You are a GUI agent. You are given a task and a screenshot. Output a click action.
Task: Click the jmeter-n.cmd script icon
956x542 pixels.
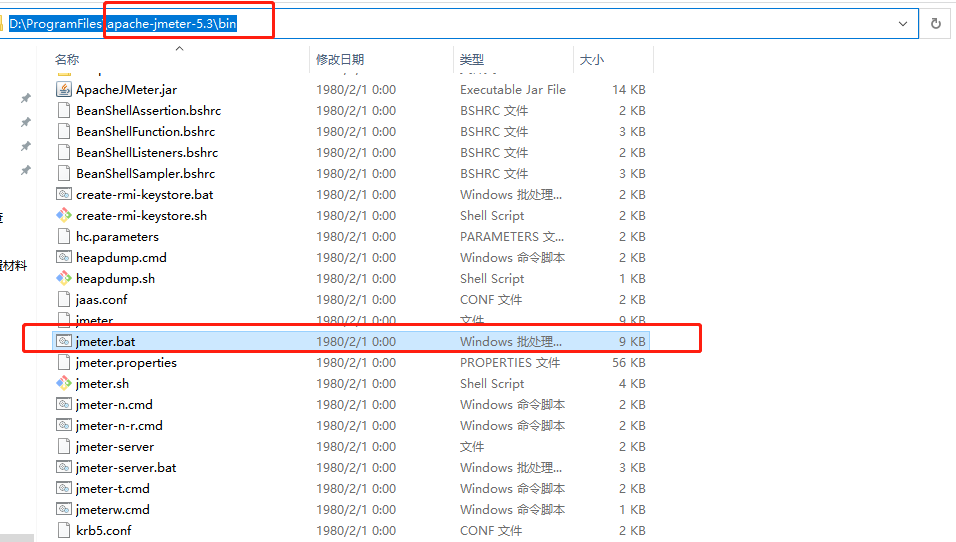64,405
